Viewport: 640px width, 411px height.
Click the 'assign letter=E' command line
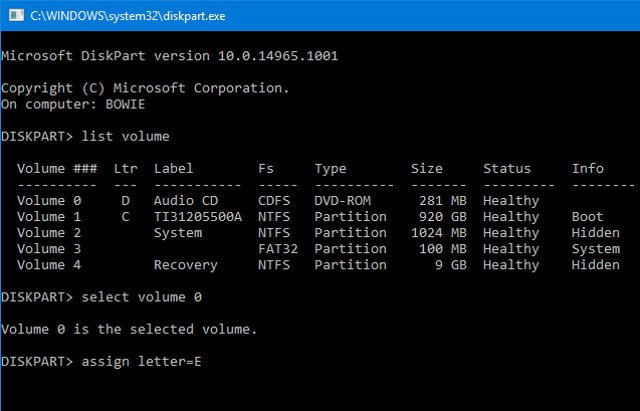tap(141, 361)
